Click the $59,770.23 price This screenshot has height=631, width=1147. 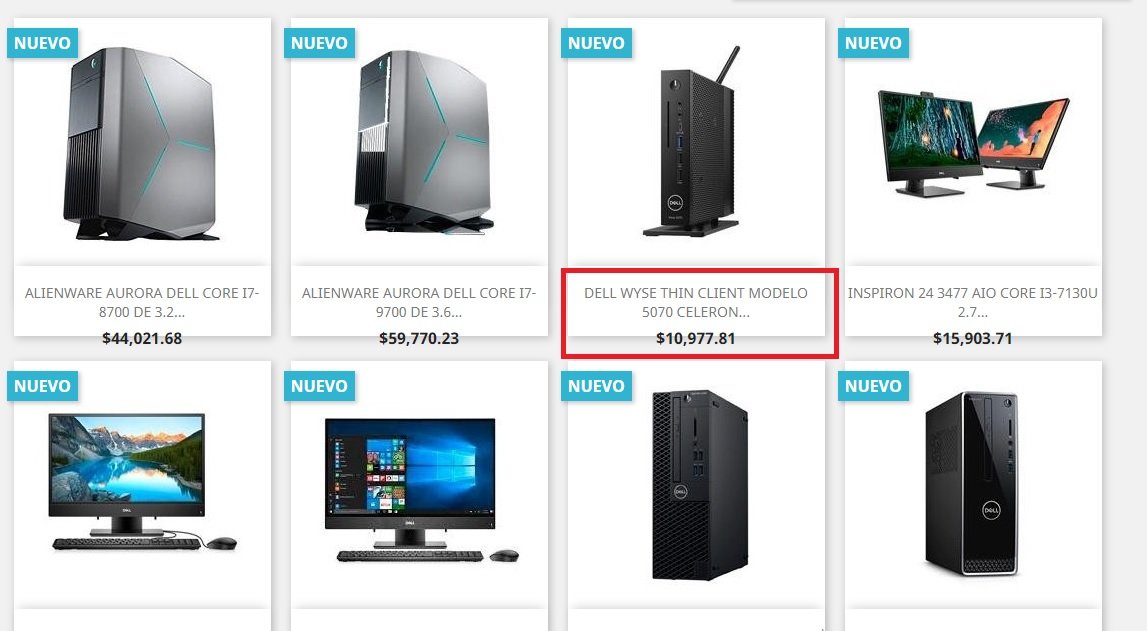419,339
